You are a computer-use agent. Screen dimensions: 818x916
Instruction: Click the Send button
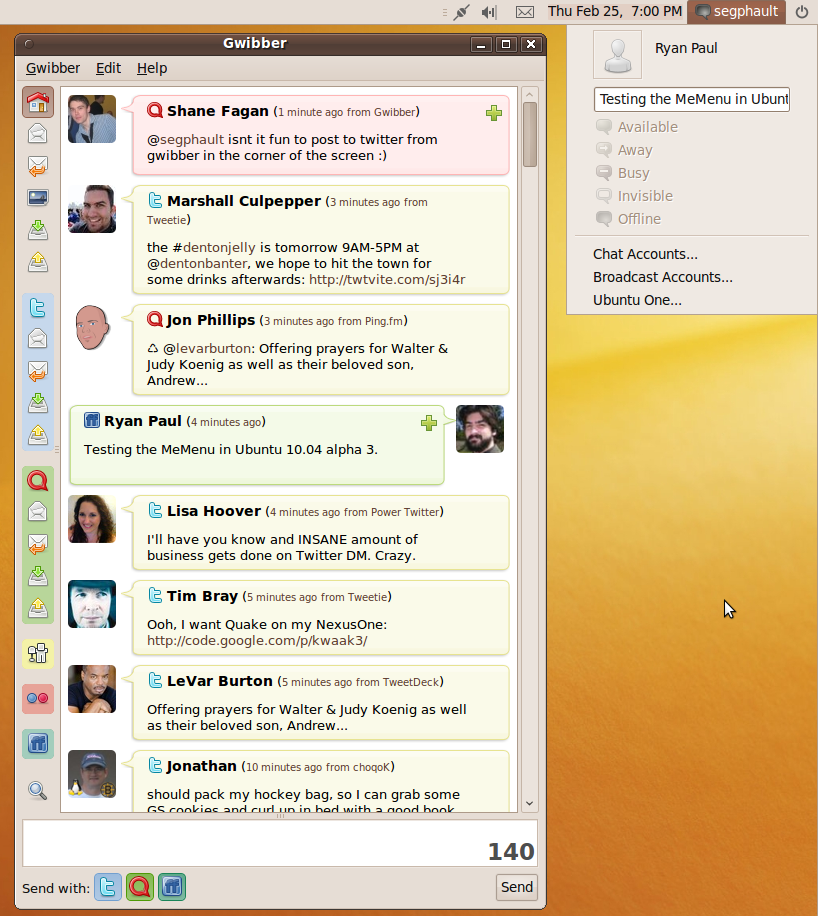(517, 887)
